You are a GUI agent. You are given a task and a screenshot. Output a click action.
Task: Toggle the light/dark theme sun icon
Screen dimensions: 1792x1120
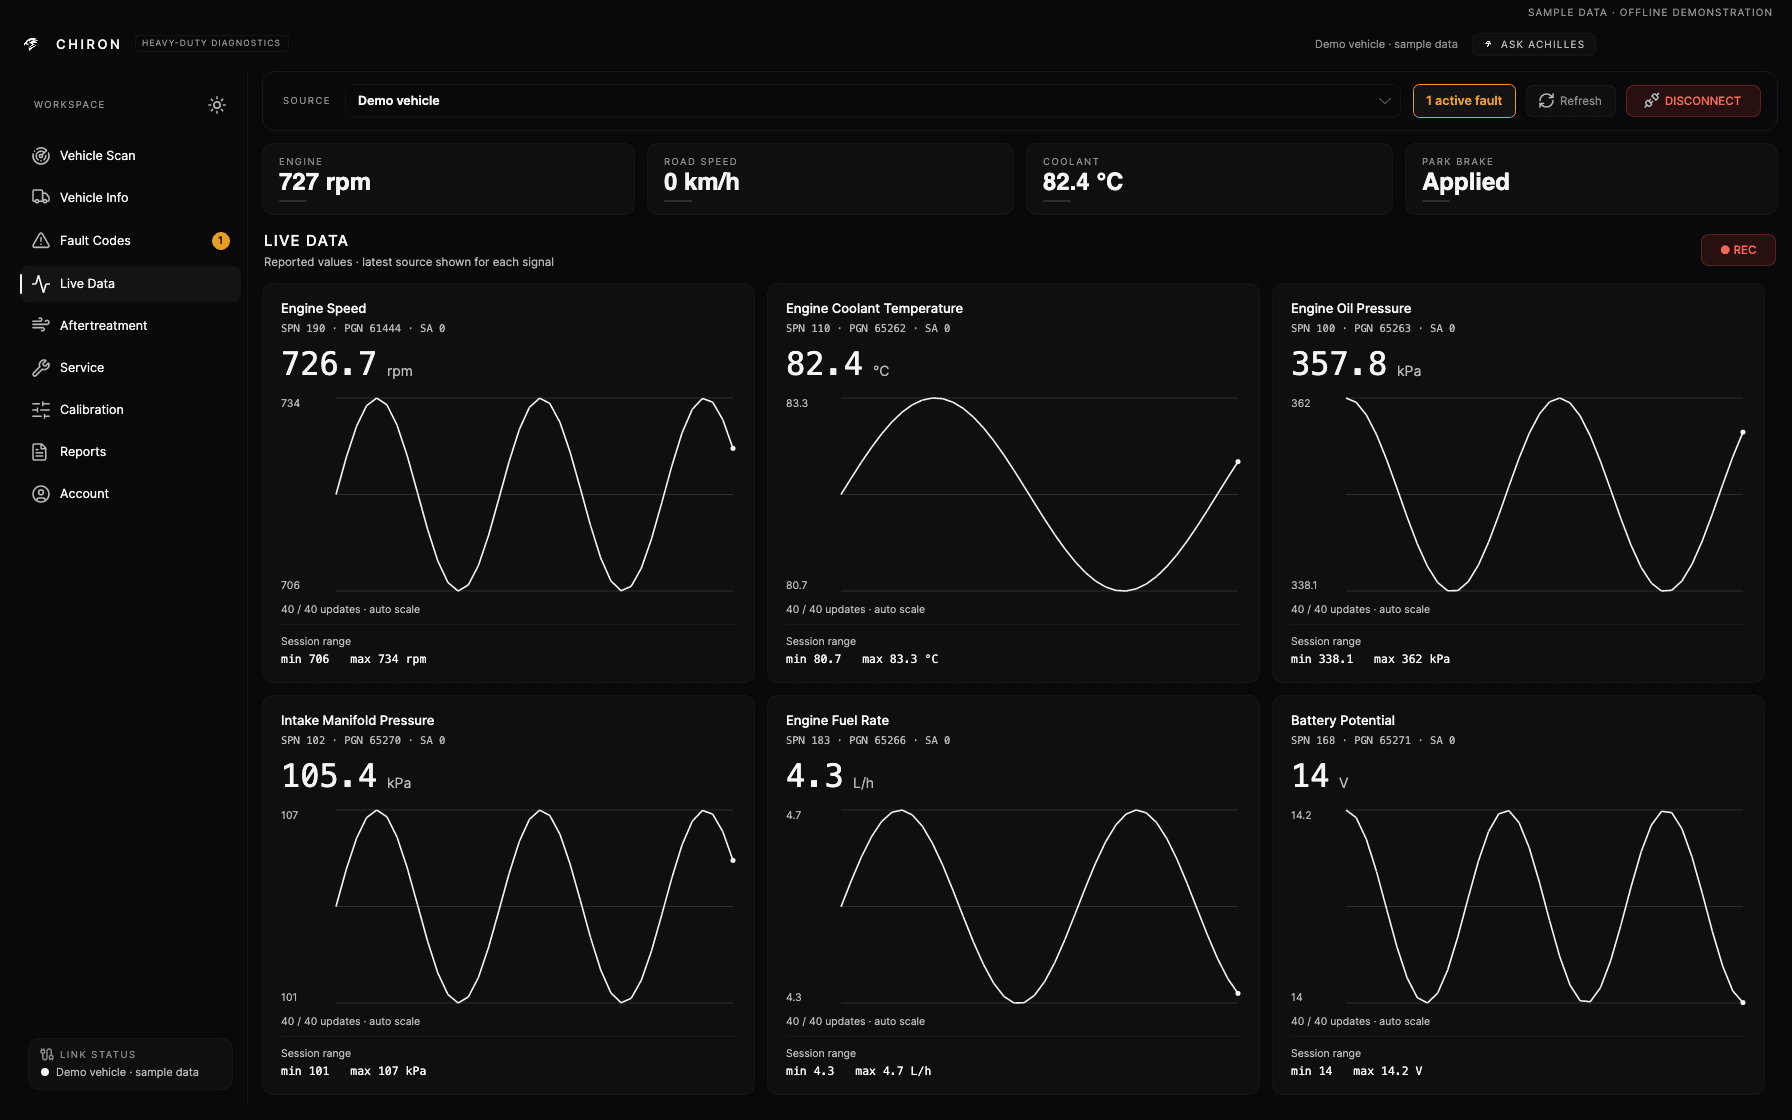(x=217, y=105)
